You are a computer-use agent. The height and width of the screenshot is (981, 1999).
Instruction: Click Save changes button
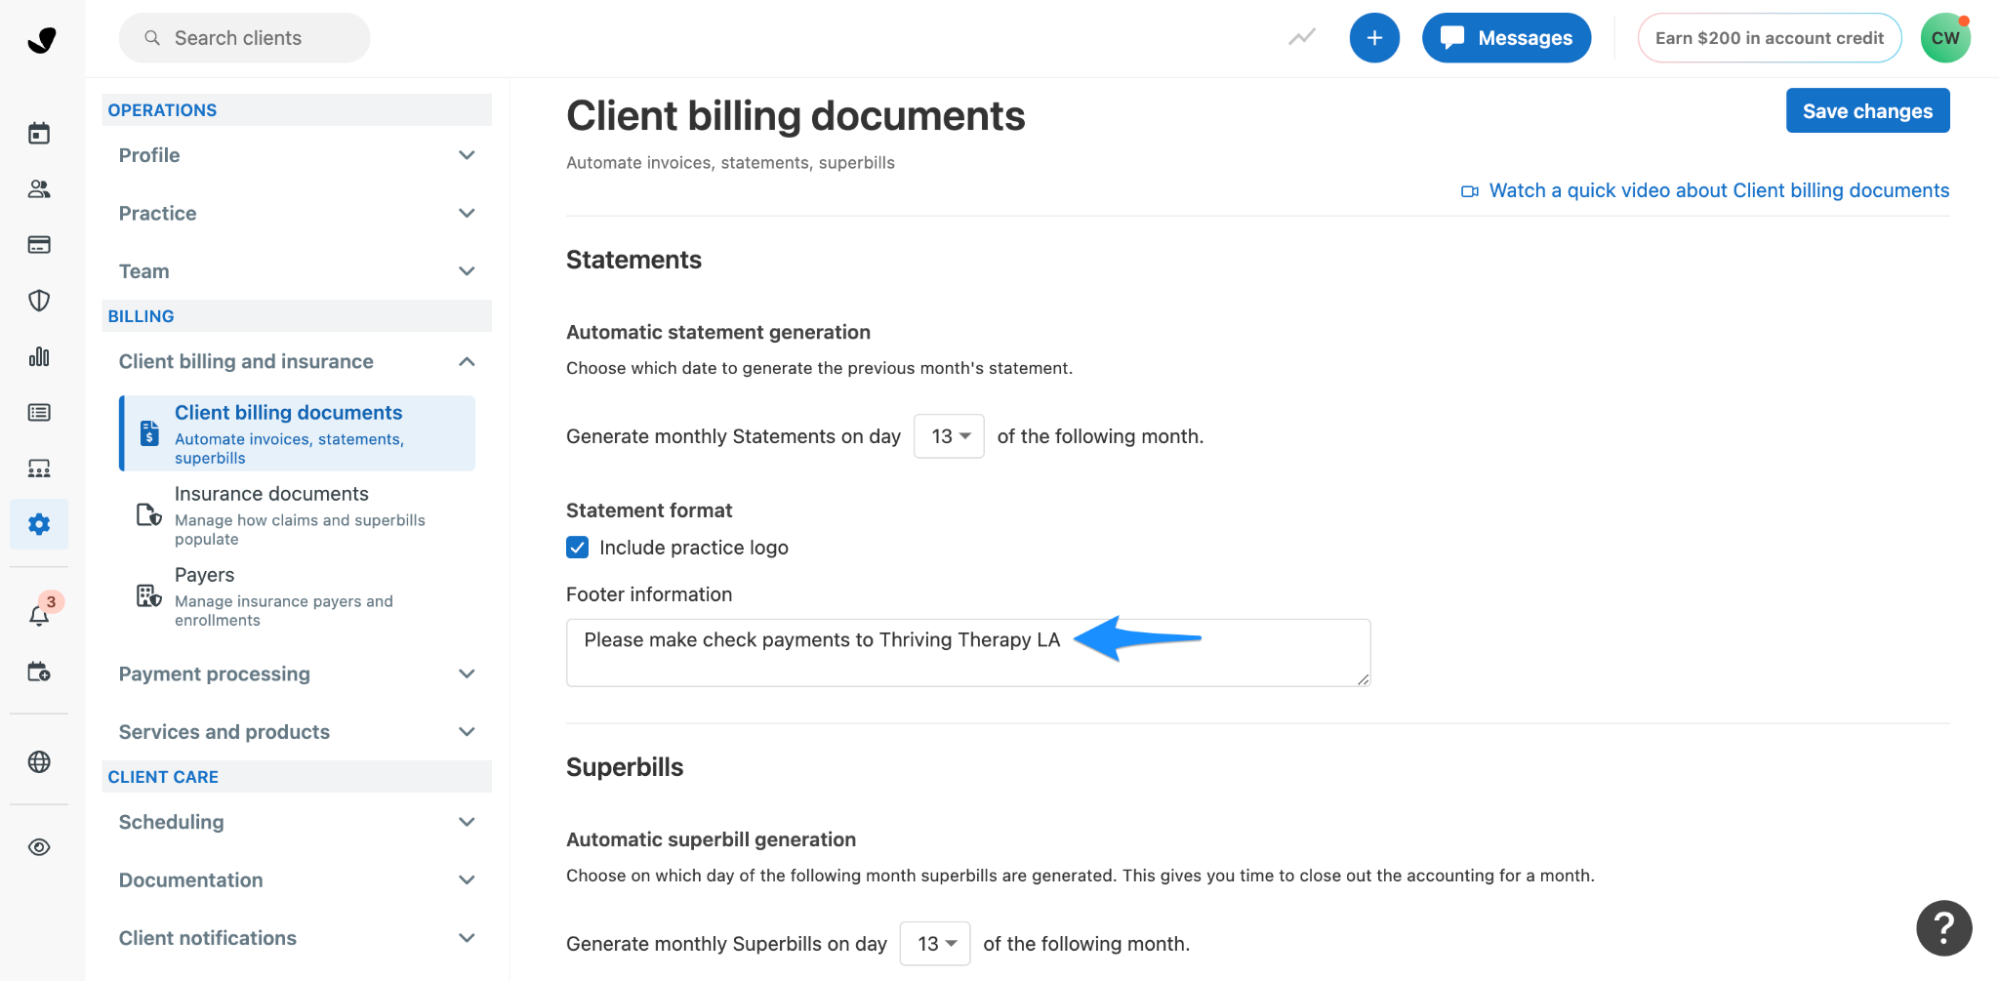coord(1867,110)
